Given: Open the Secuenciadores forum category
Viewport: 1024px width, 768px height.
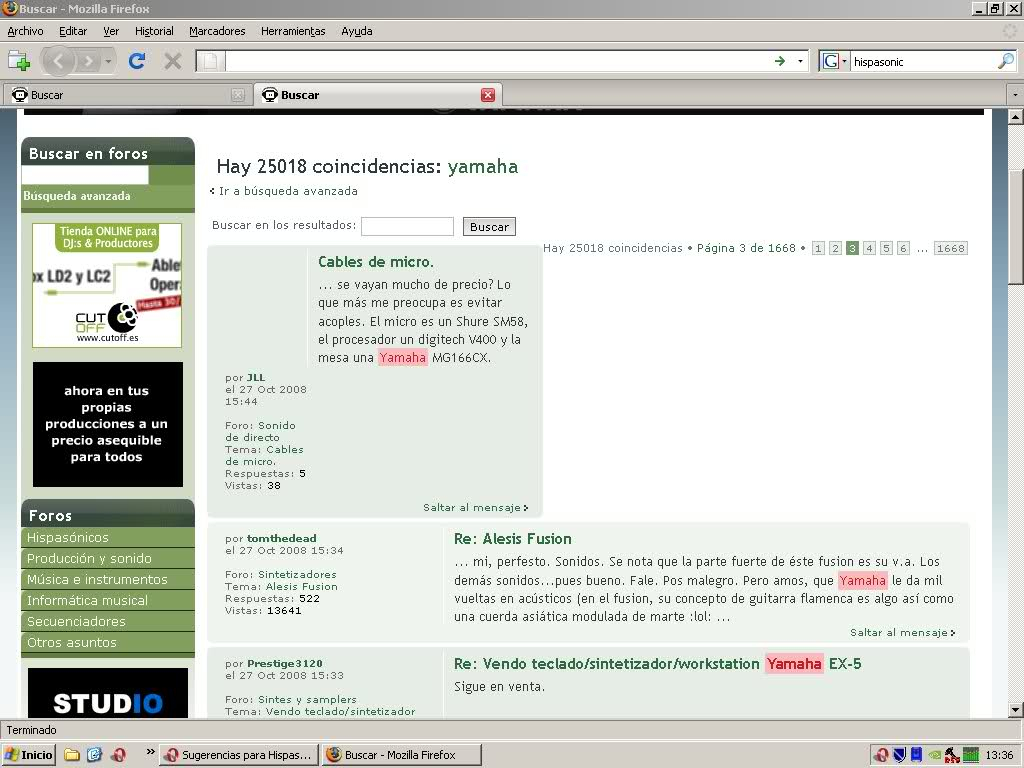Looking at the screenshot, I should coord(108,621).
